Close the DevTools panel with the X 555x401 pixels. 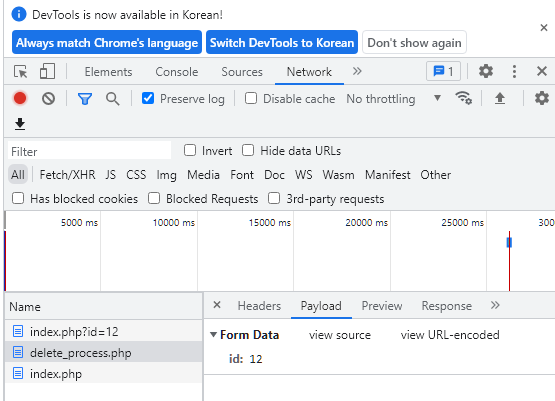pyautogui.click(x=542, y=71)
